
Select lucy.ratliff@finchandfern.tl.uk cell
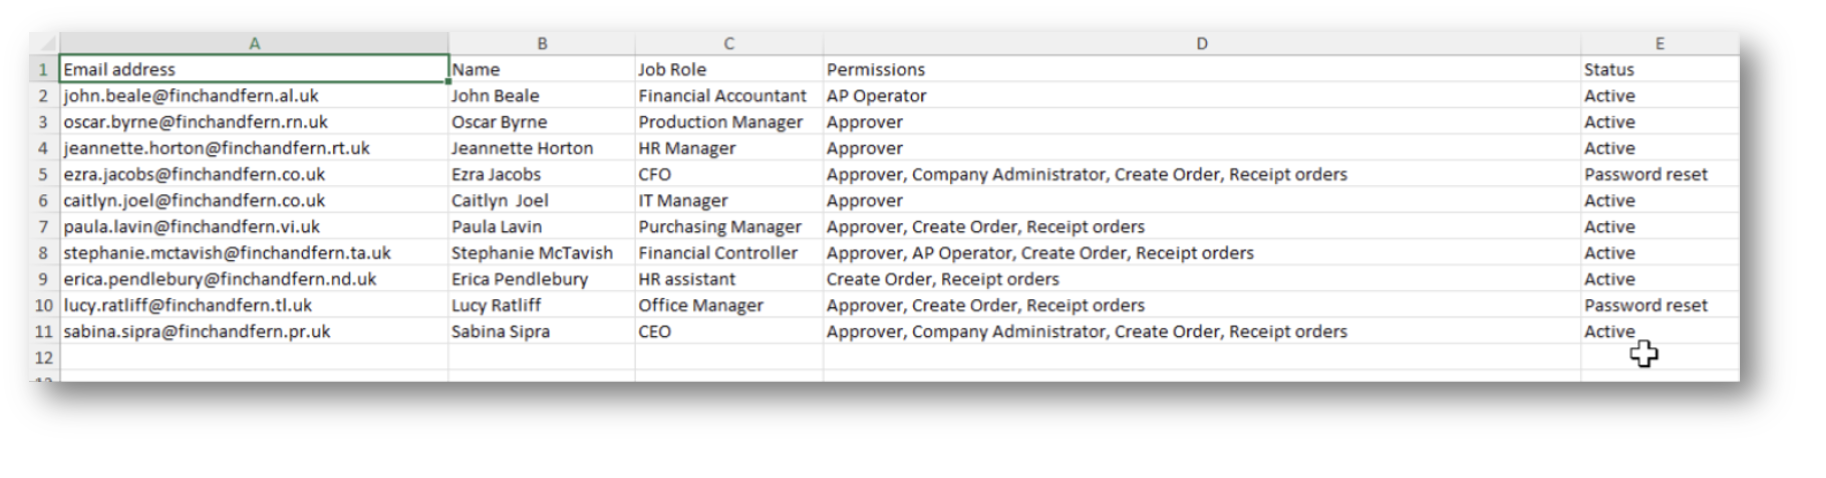point(254,305)
